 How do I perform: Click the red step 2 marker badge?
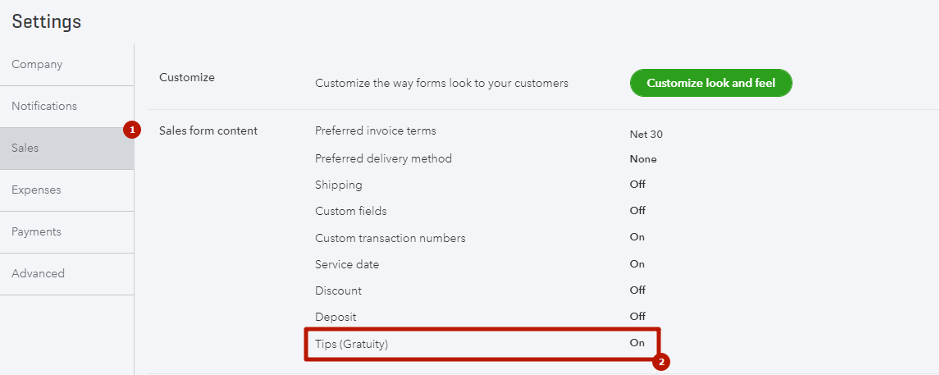click(661, 362)
